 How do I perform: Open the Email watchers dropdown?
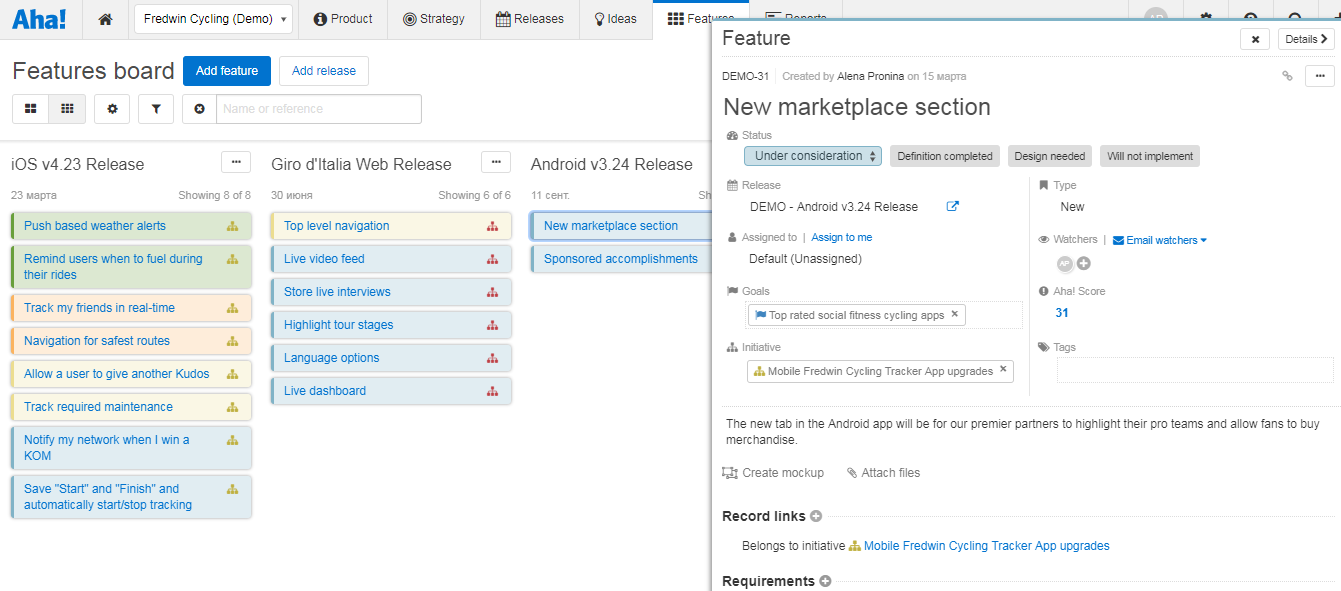[x=1160, y=240]
